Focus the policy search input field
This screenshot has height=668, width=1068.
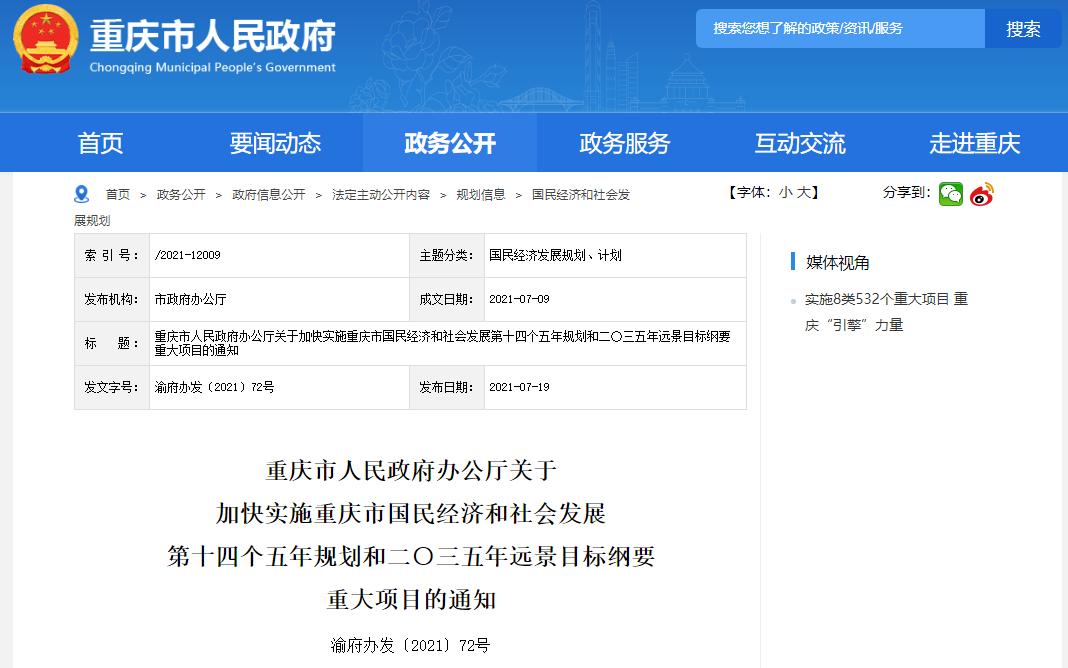(840, 29)
